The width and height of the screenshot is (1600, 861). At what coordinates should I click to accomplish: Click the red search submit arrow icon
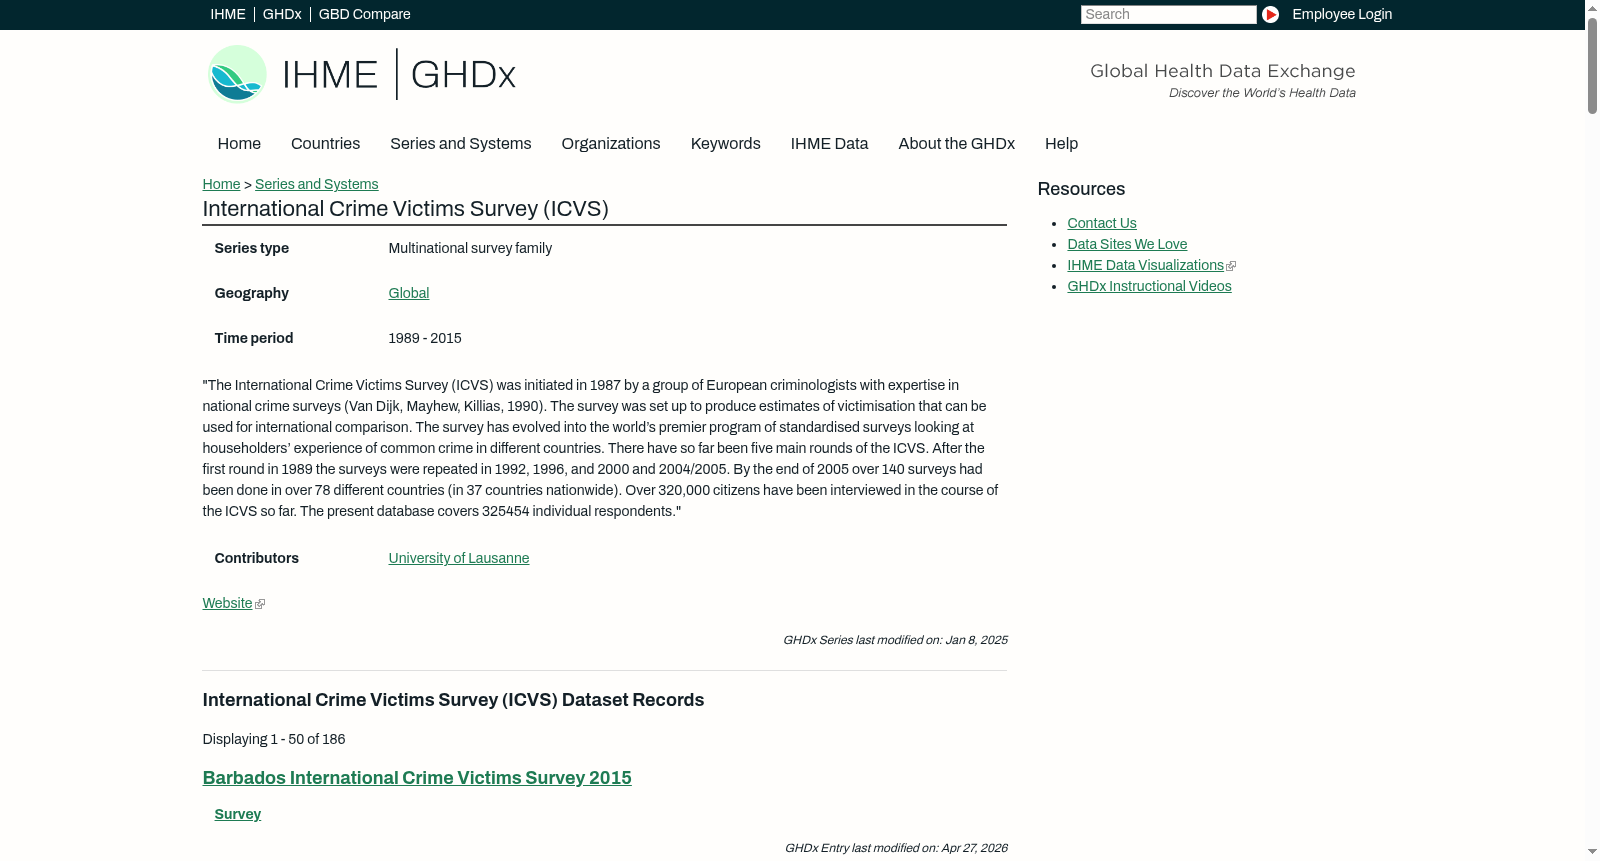tap(1270, 14)
